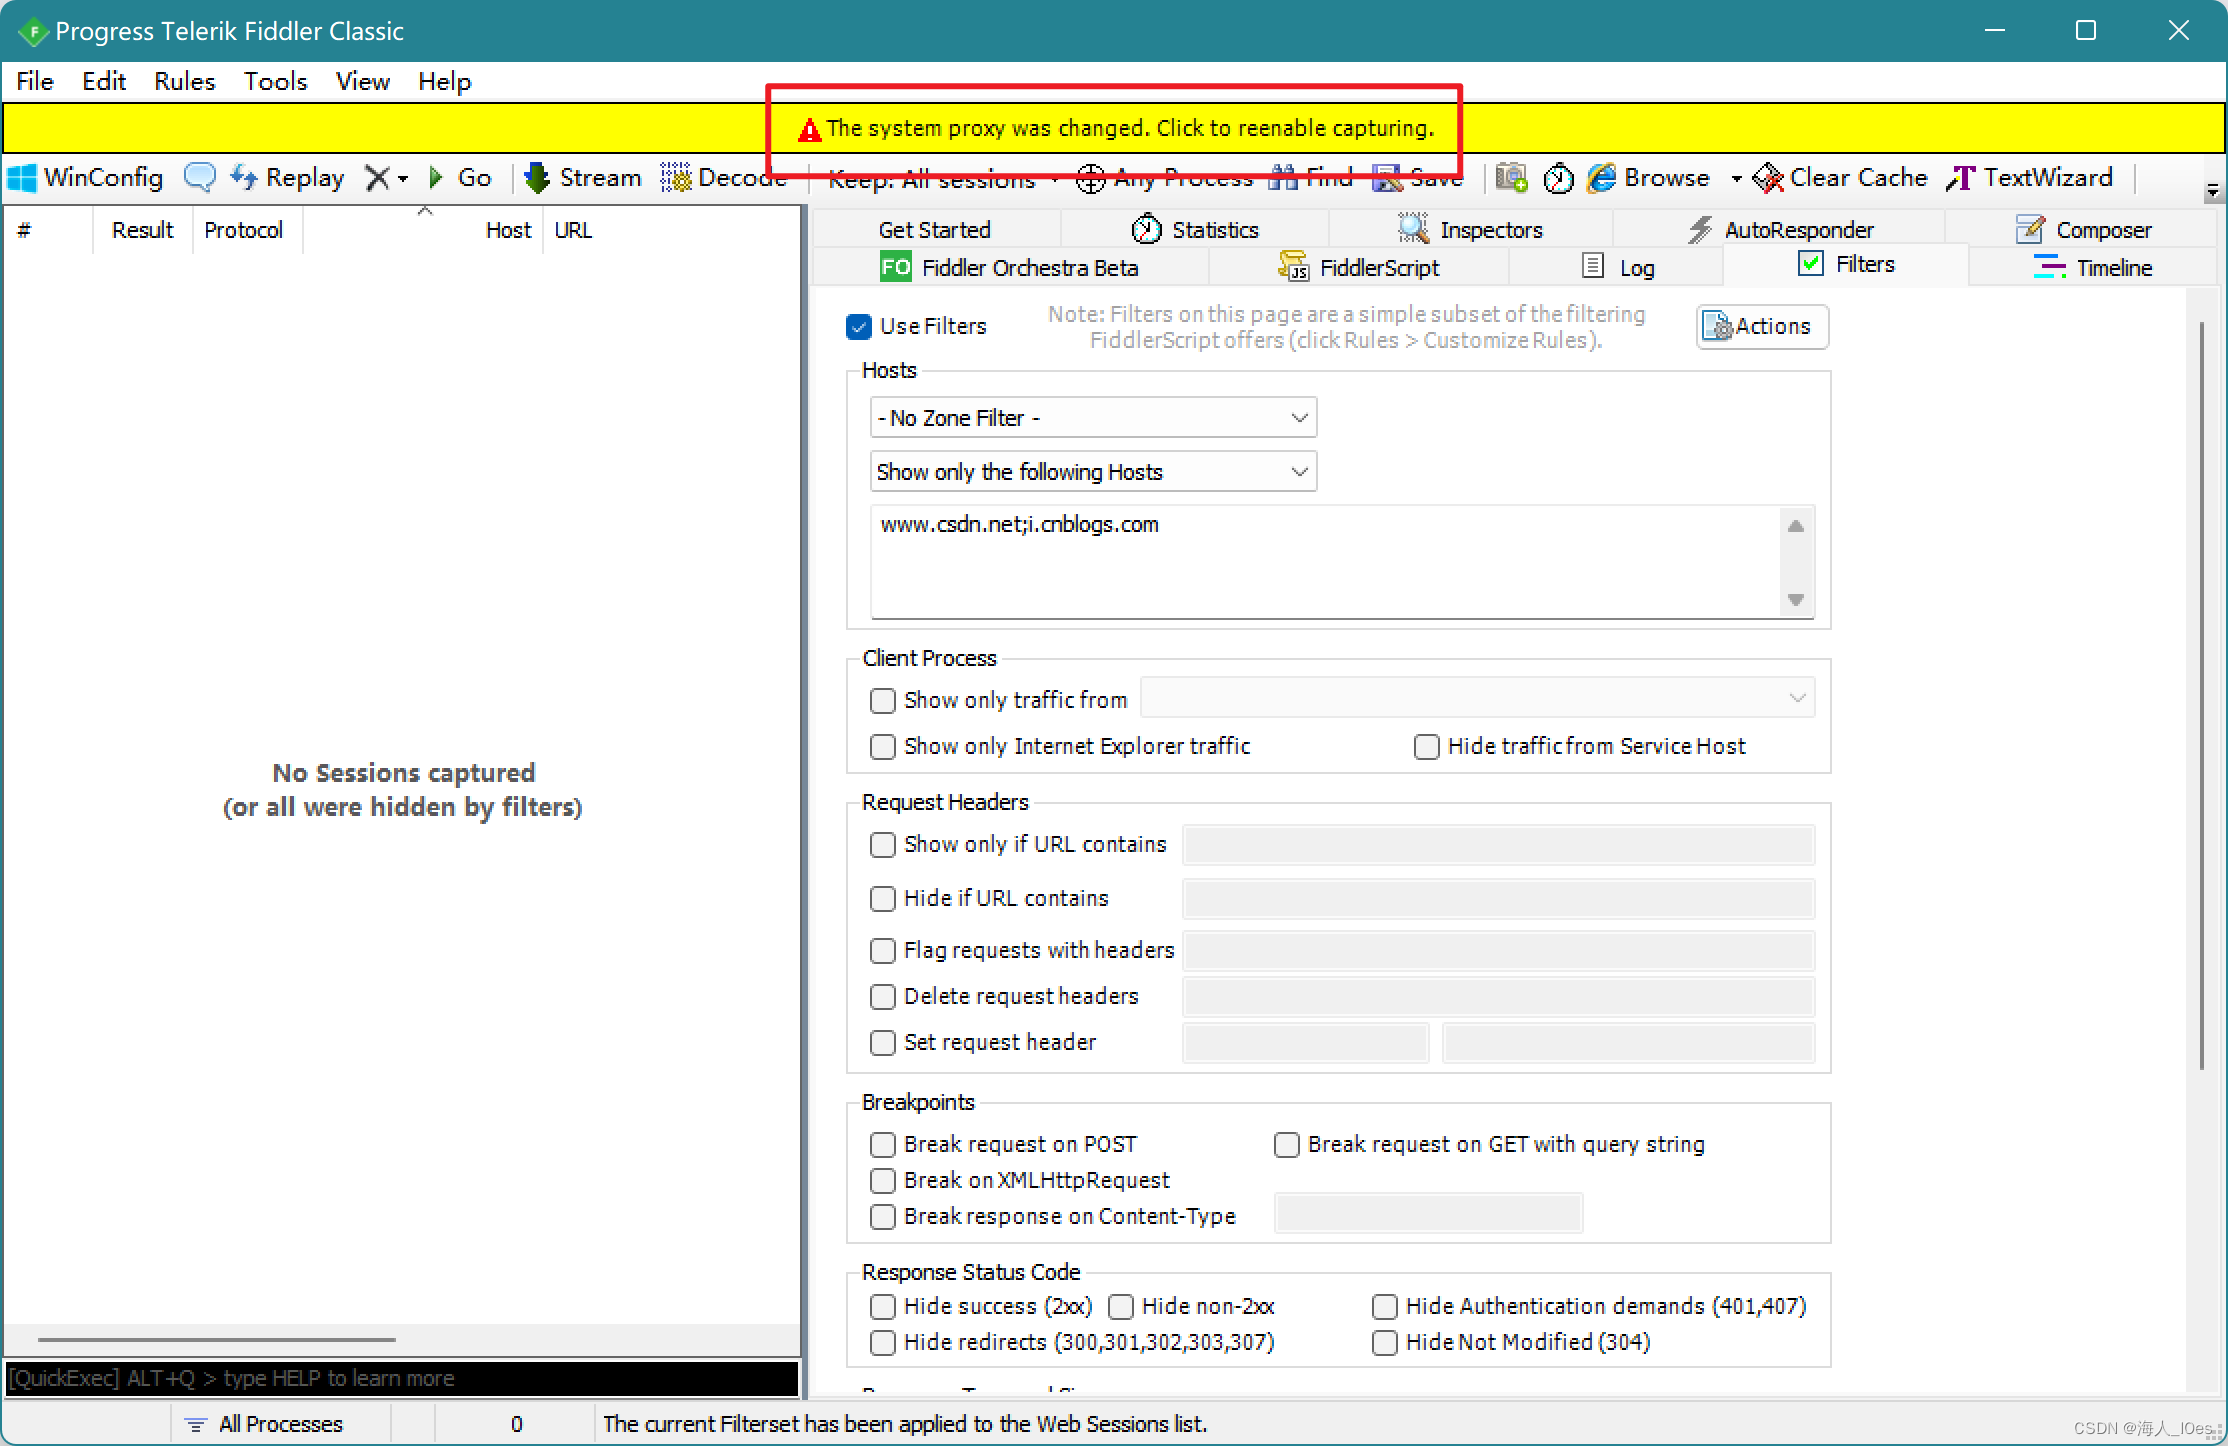This screenshot has width=2228, height=1446.
Task: Open the Rules menu
Action: pyautogui.click(x=184, y=82)
